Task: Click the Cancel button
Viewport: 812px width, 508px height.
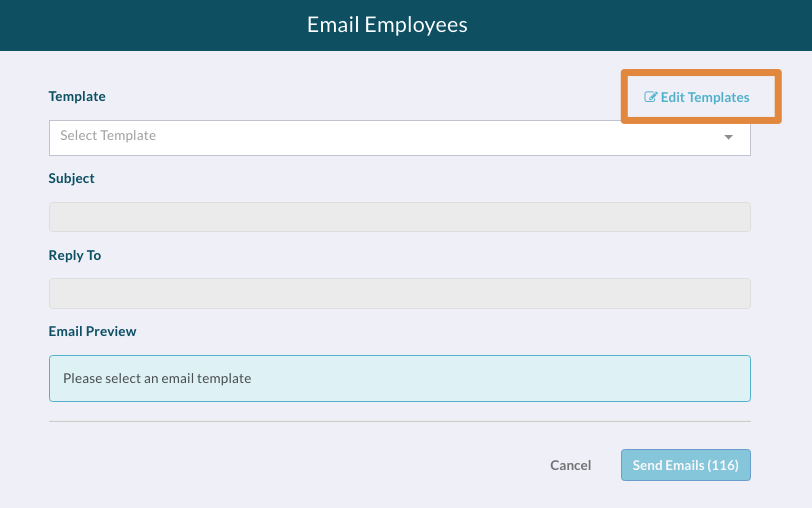Action: pos(570,465)
